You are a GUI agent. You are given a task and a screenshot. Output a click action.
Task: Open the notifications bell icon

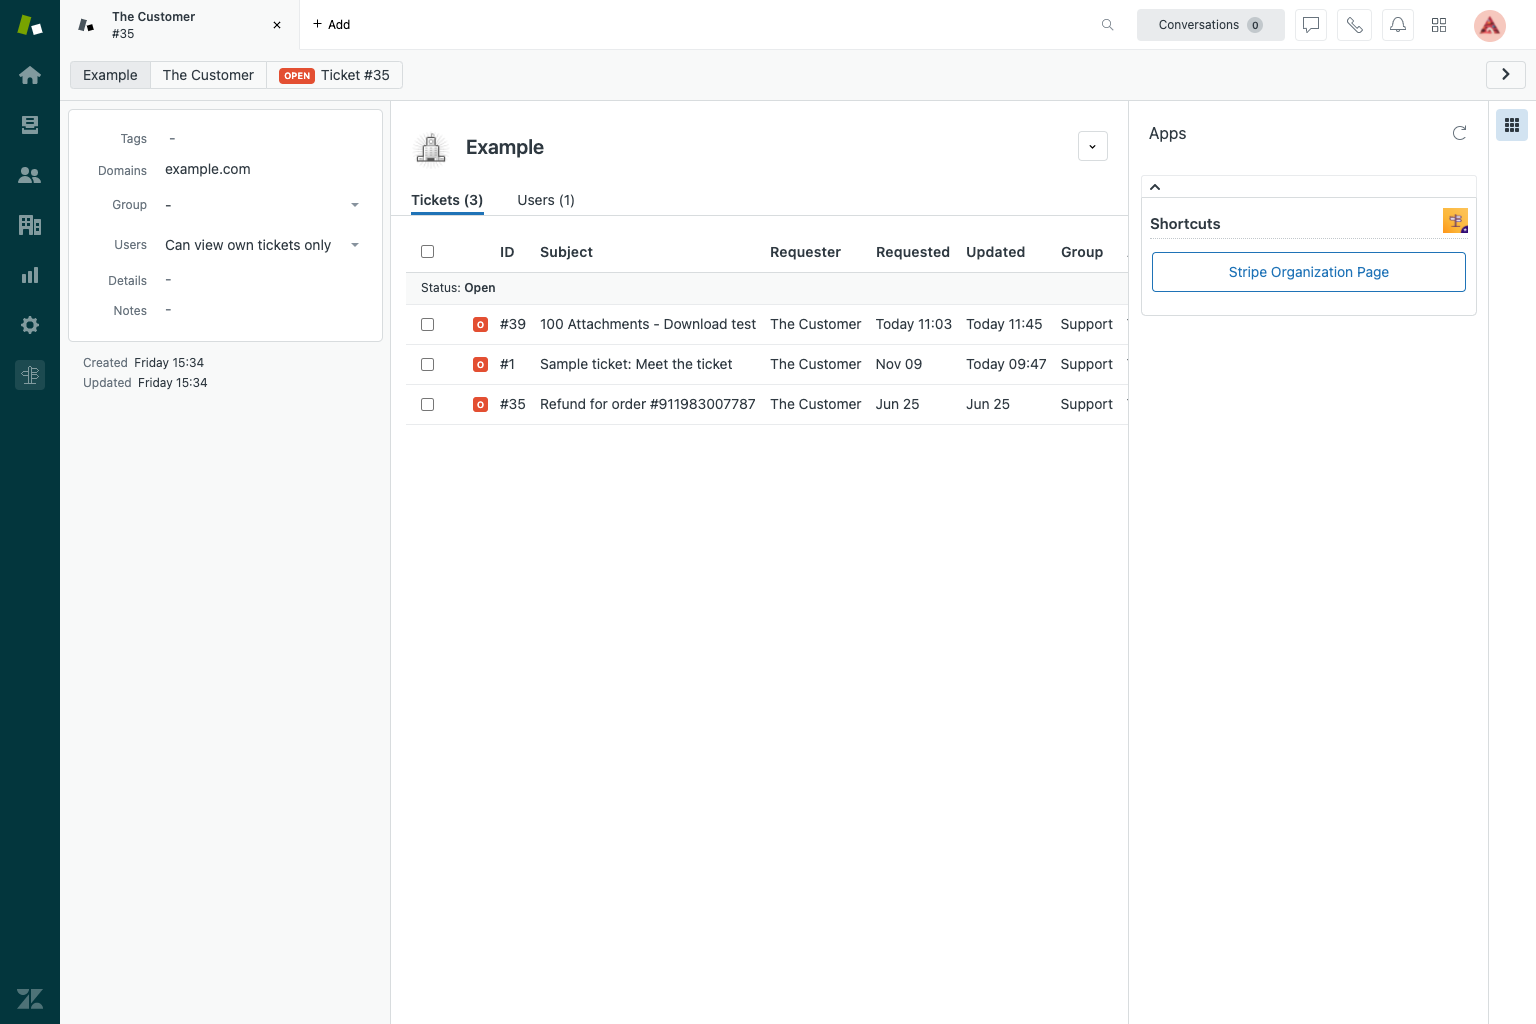tap(1398, 25)
